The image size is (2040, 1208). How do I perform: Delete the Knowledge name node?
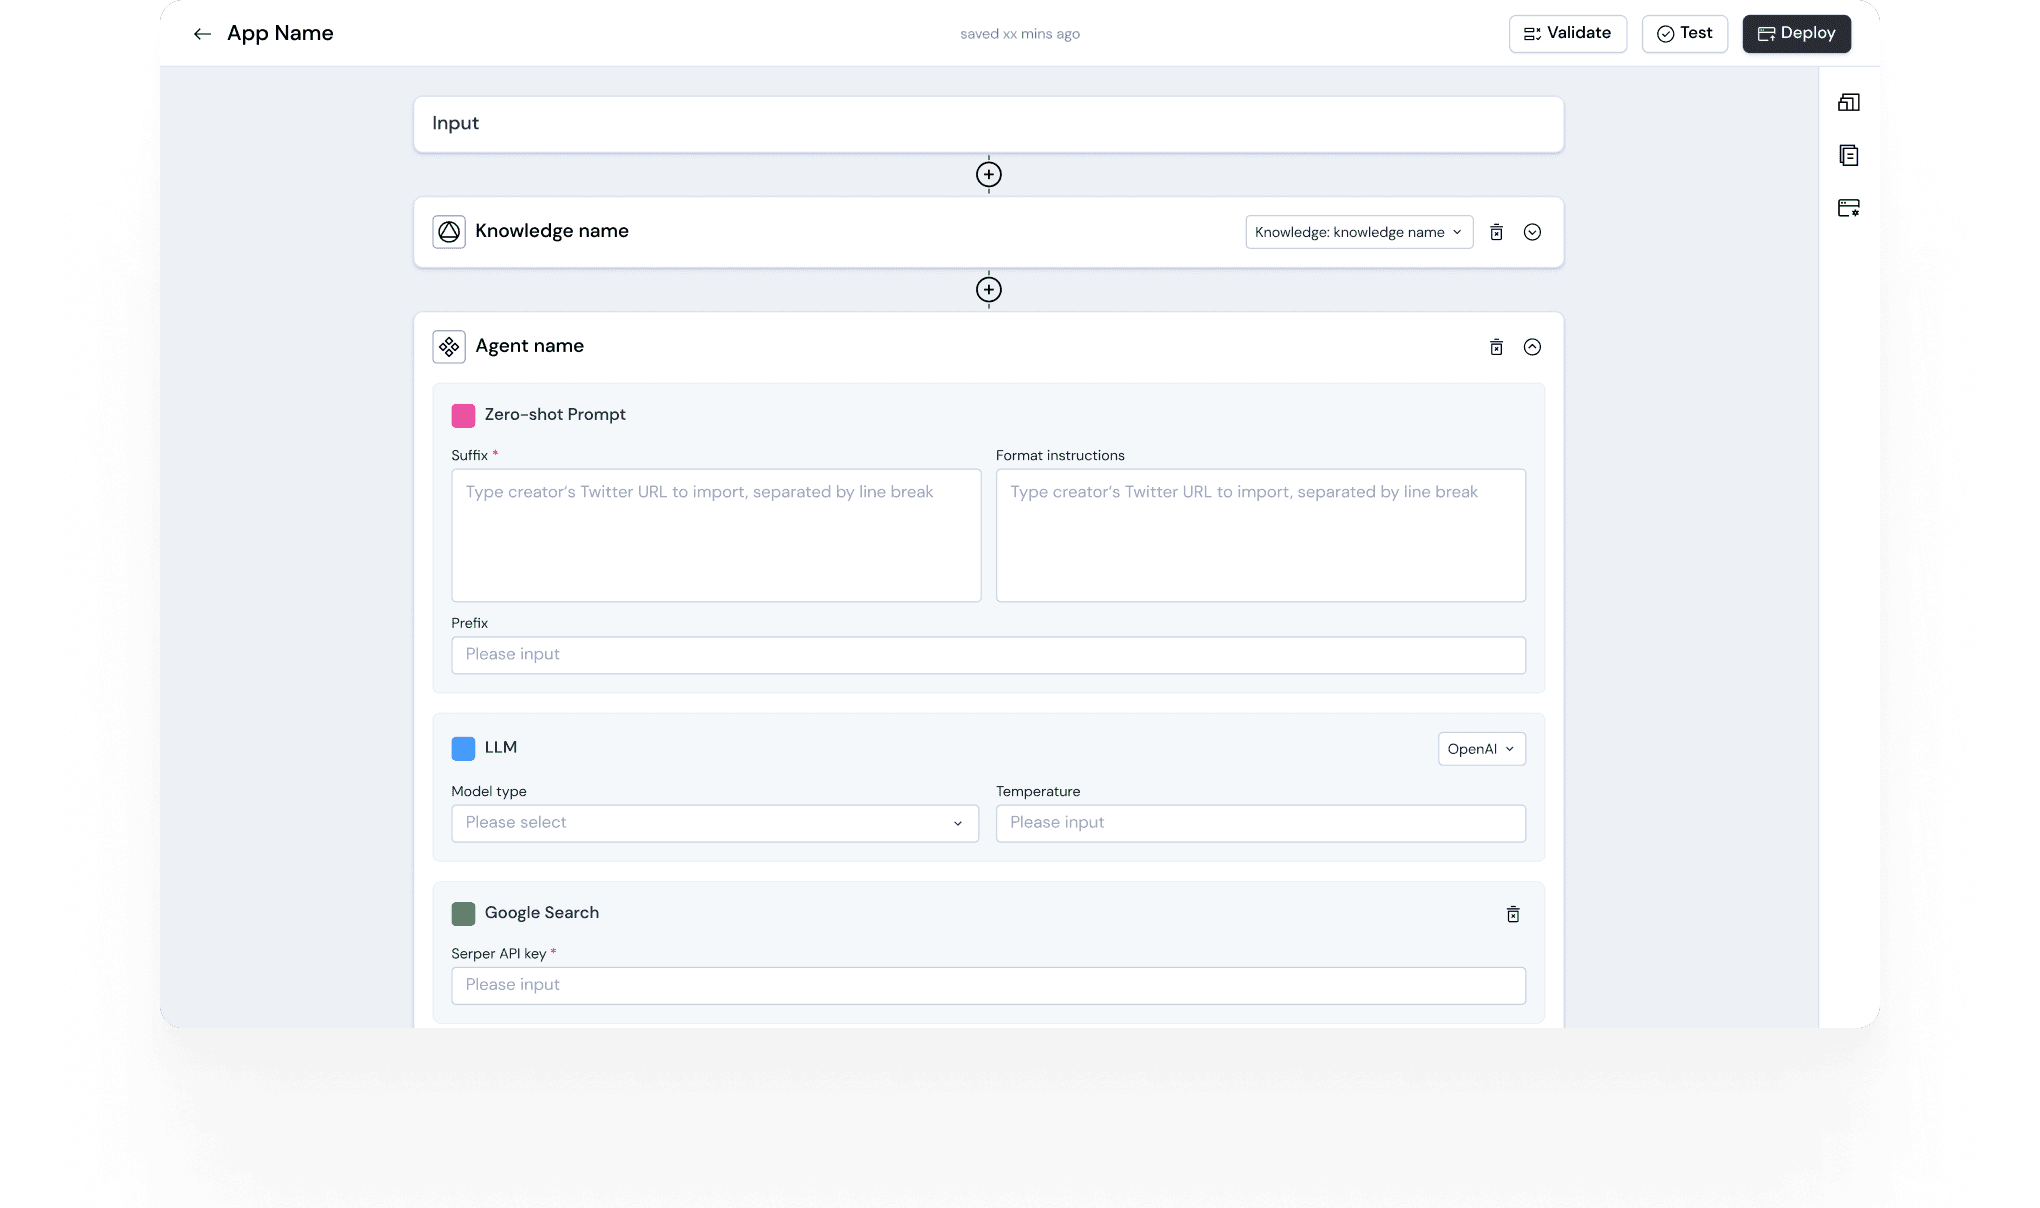pos(1496,231)
